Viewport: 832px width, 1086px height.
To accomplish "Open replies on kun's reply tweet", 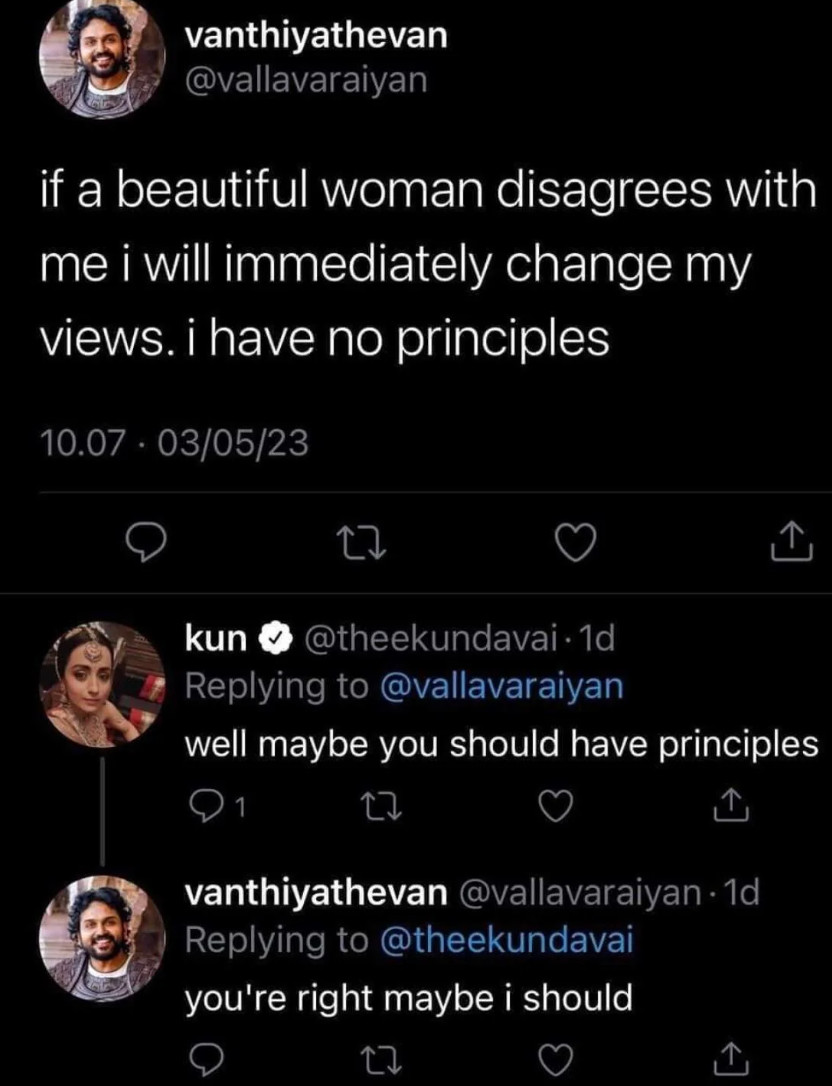I will pos(205,802).
